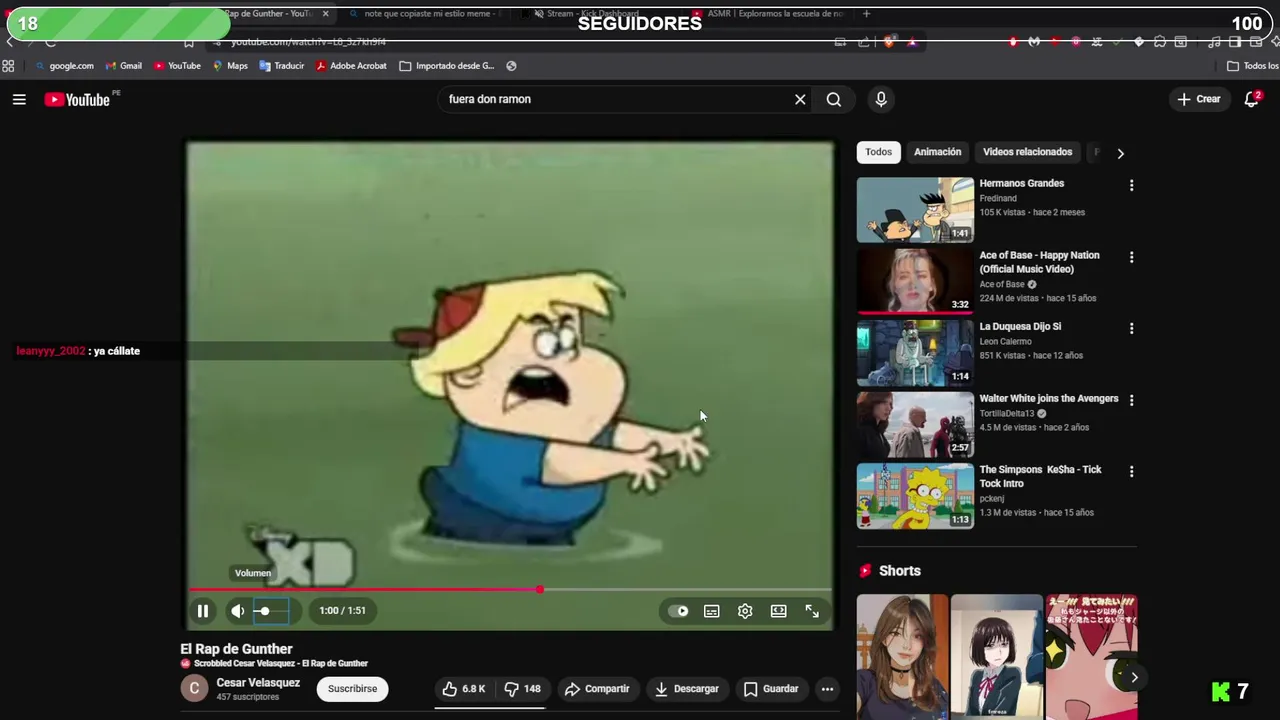Clear the search query with X
The image size is (1280, 720).
800,99
